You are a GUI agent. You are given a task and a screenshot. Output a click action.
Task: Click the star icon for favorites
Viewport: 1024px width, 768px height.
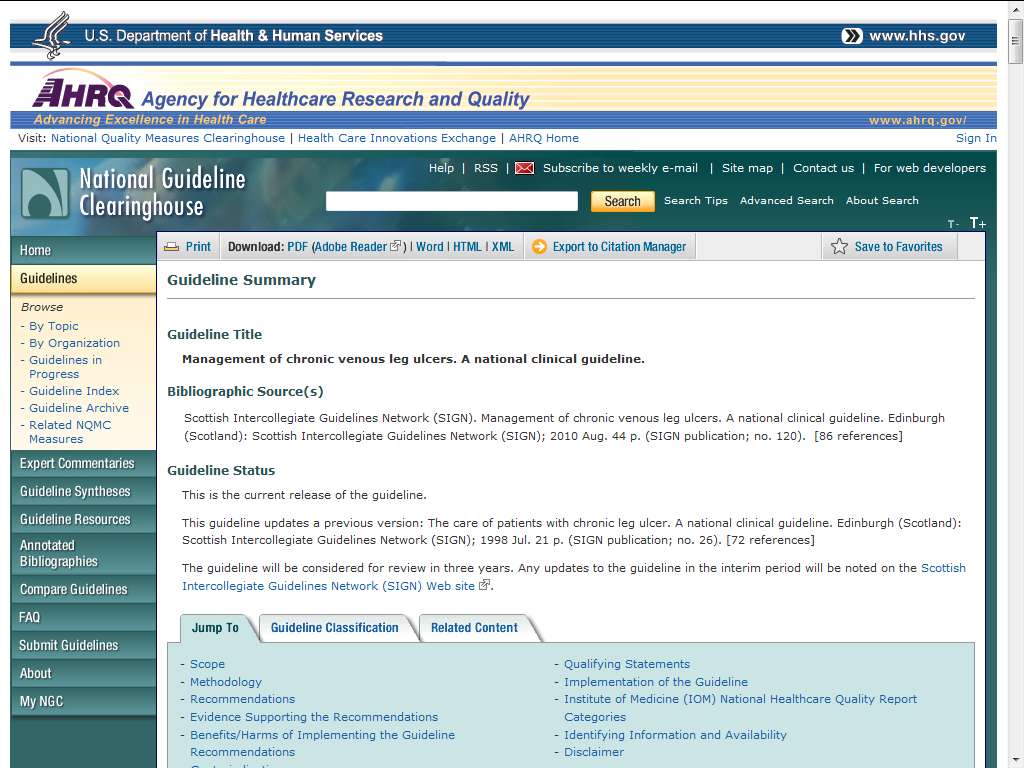click(839, 246)
